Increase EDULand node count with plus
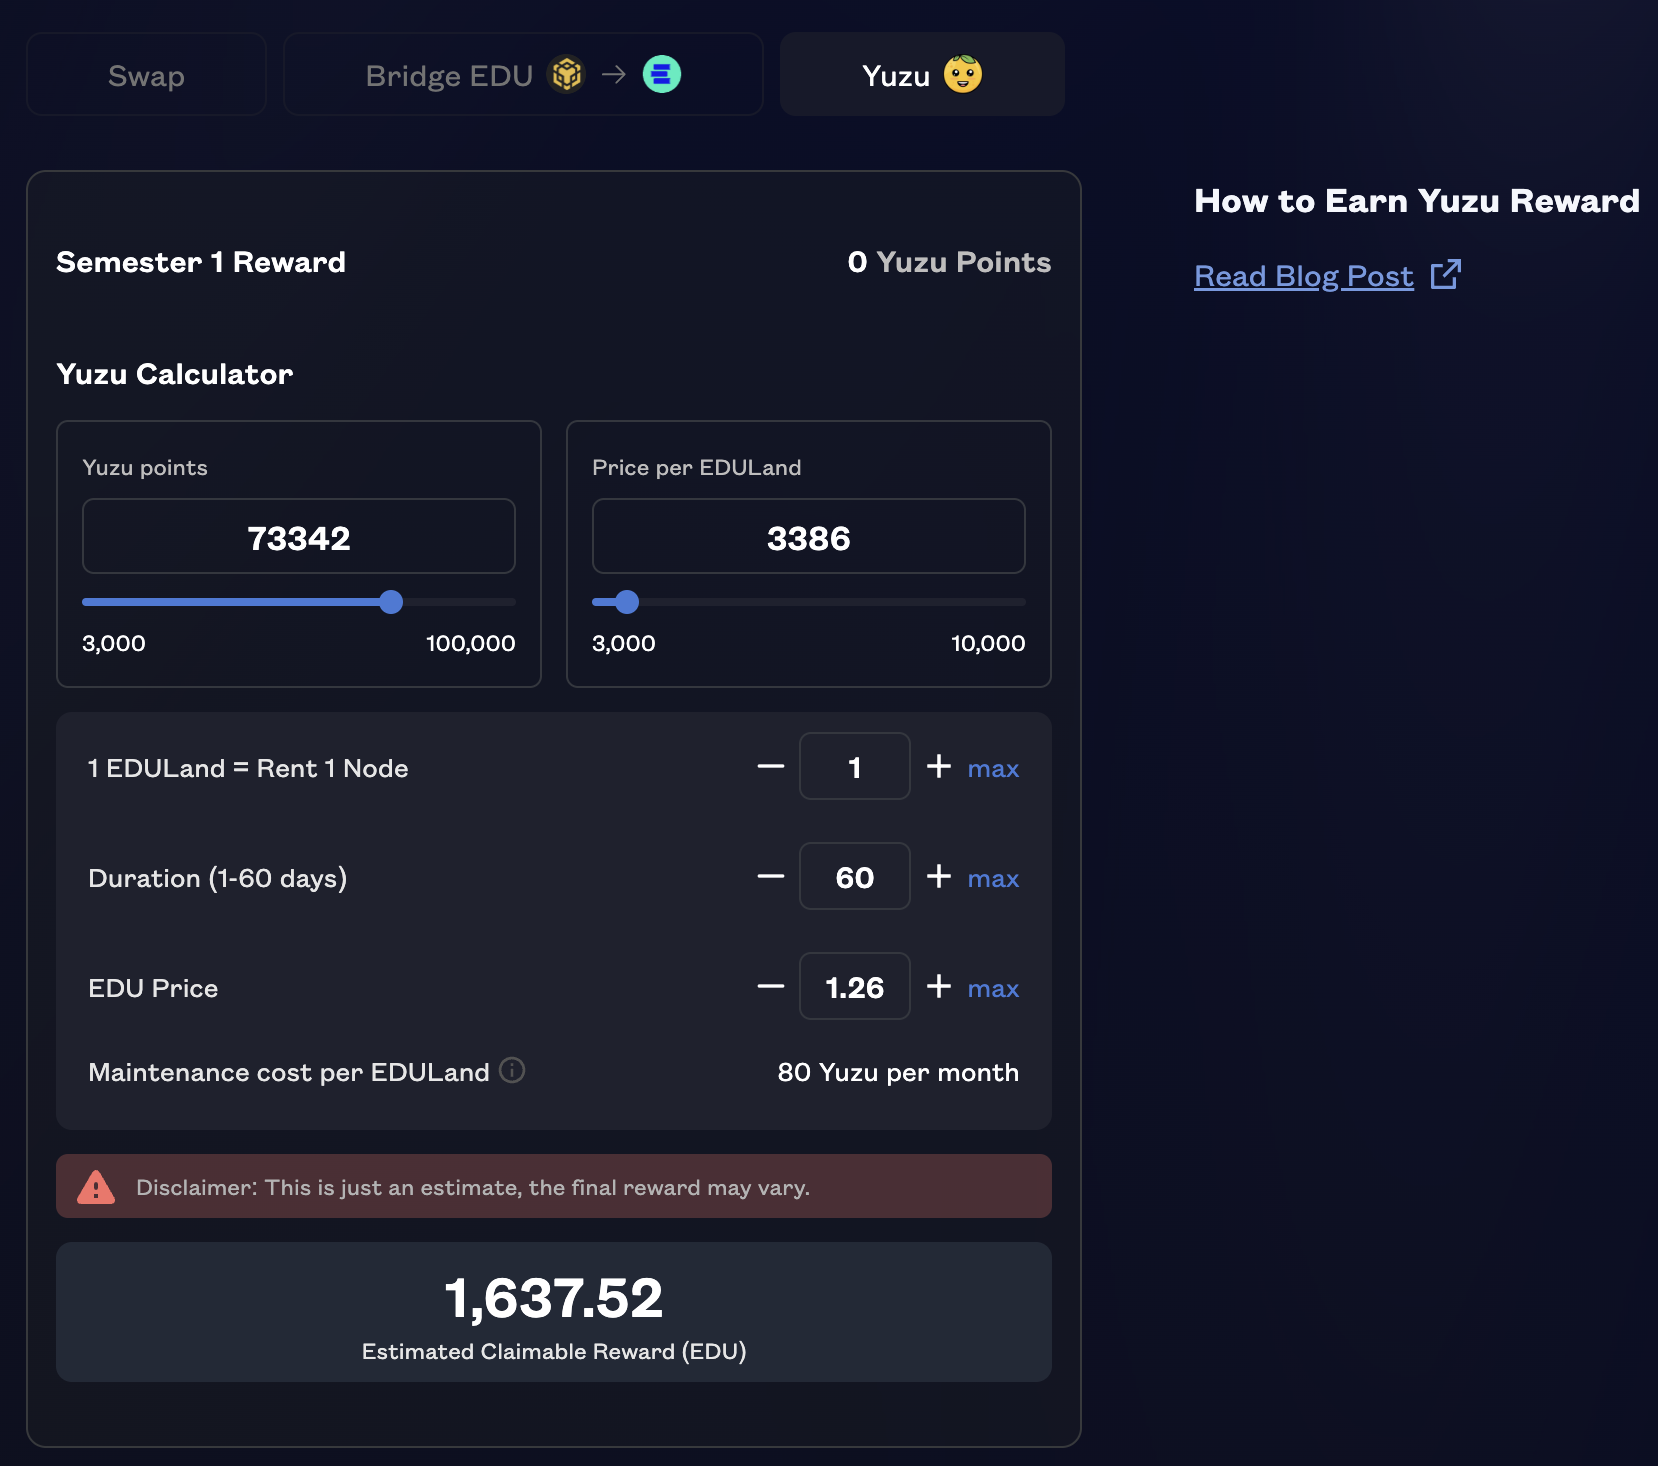This screenshot has width=1658, height=1466. point(938,767)
